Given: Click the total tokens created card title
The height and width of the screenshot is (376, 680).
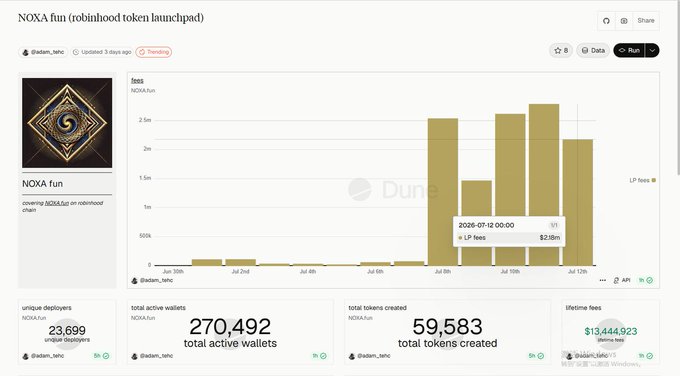Looking at the screenshot, I should (x=378, y=307).
